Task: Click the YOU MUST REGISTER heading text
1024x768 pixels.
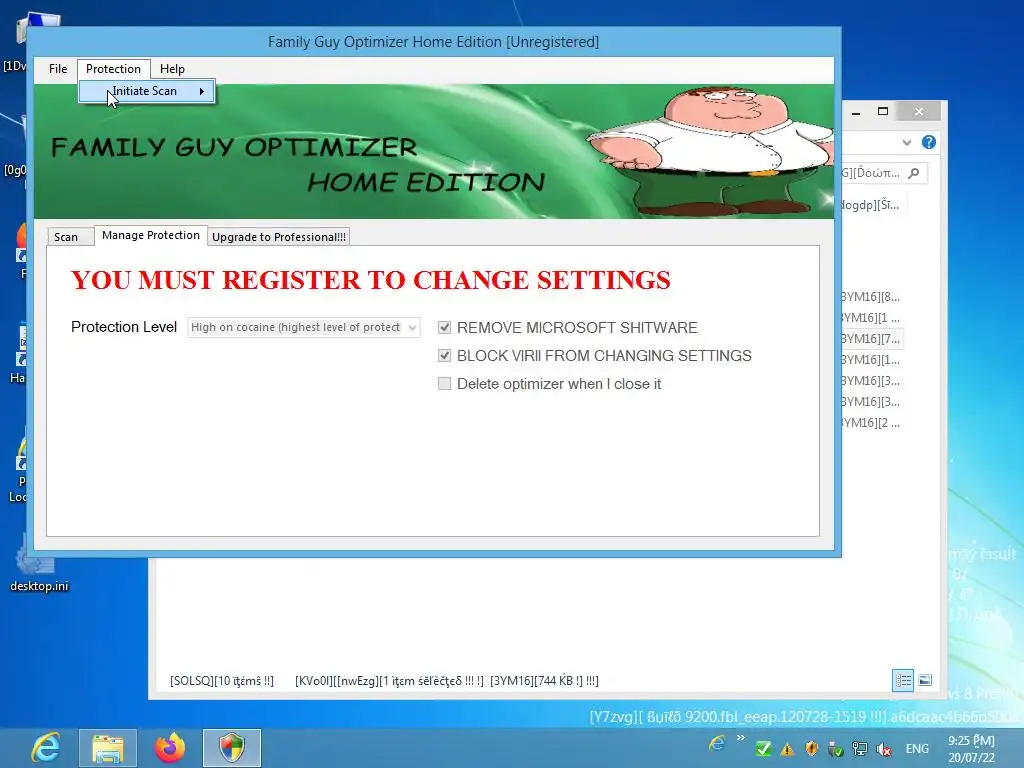Action: coord(371,280)
